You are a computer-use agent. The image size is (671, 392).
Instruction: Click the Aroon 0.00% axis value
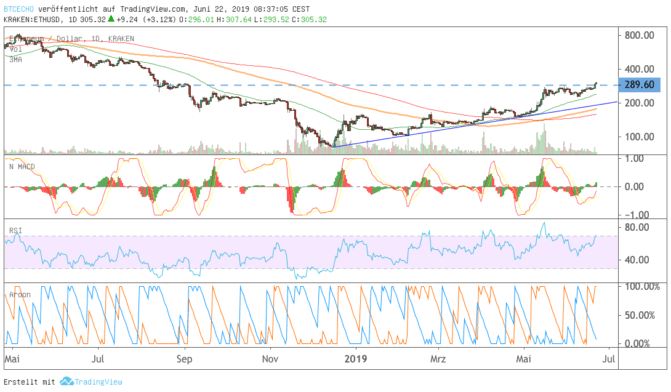click(637, 343)
